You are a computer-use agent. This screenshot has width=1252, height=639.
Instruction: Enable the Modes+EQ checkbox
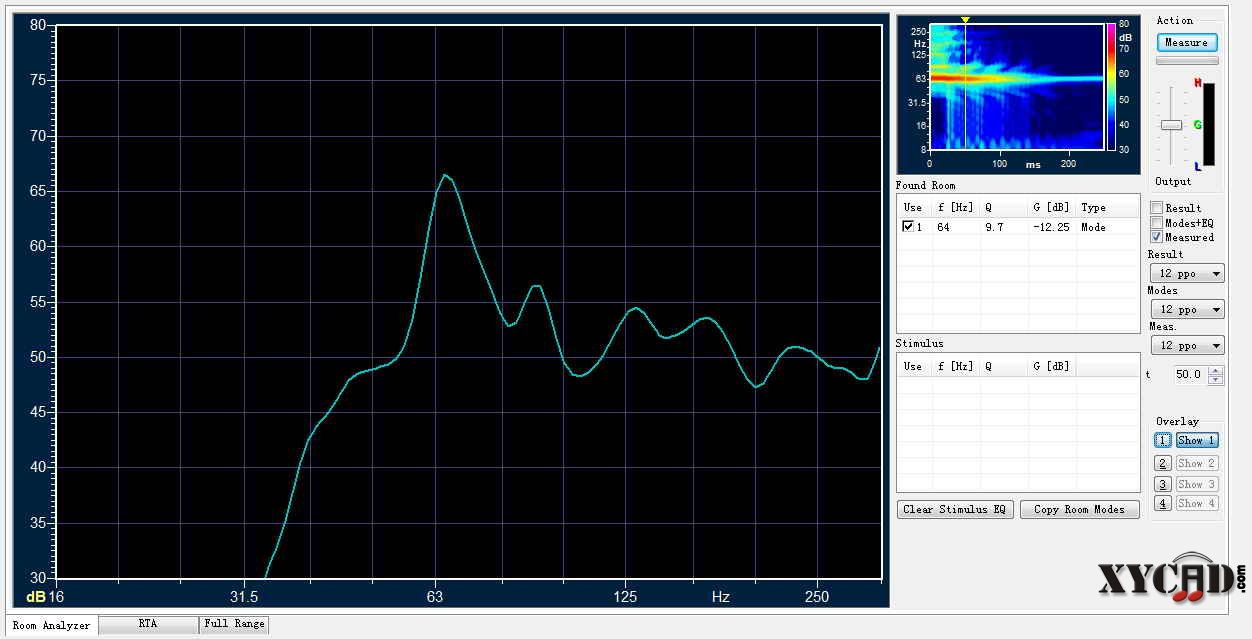(x=1157, y=223)
